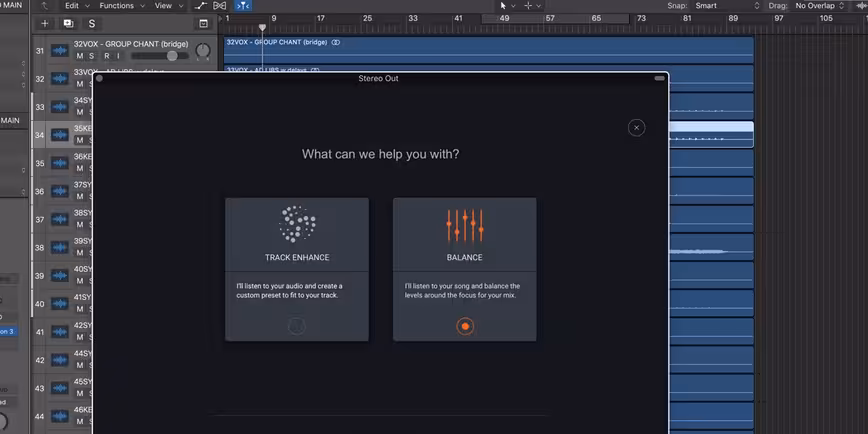Viewport: 868px width, 434px height.
Task: Click the audio icon of track 39
Action: click(x=59, y=276)
